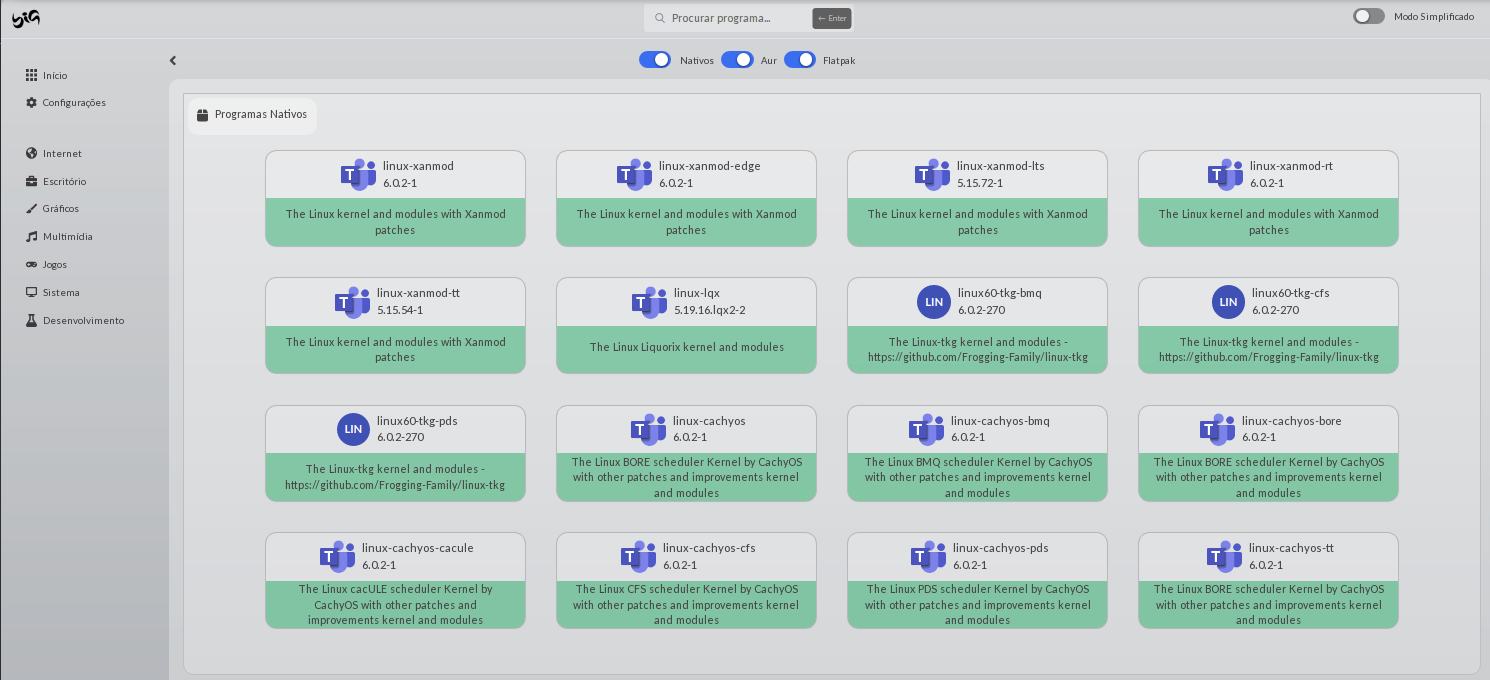Click the Início grid icon in sidebar
The width and height of the screenshot is (1490, 680).
31,75
